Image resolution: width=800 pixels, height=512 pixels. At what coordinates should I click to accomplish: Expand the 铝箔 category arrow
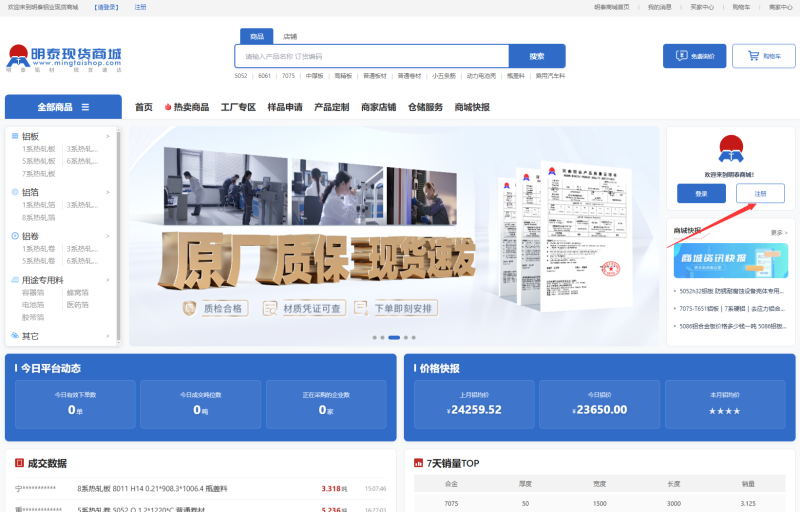click(x=108, y=192)
